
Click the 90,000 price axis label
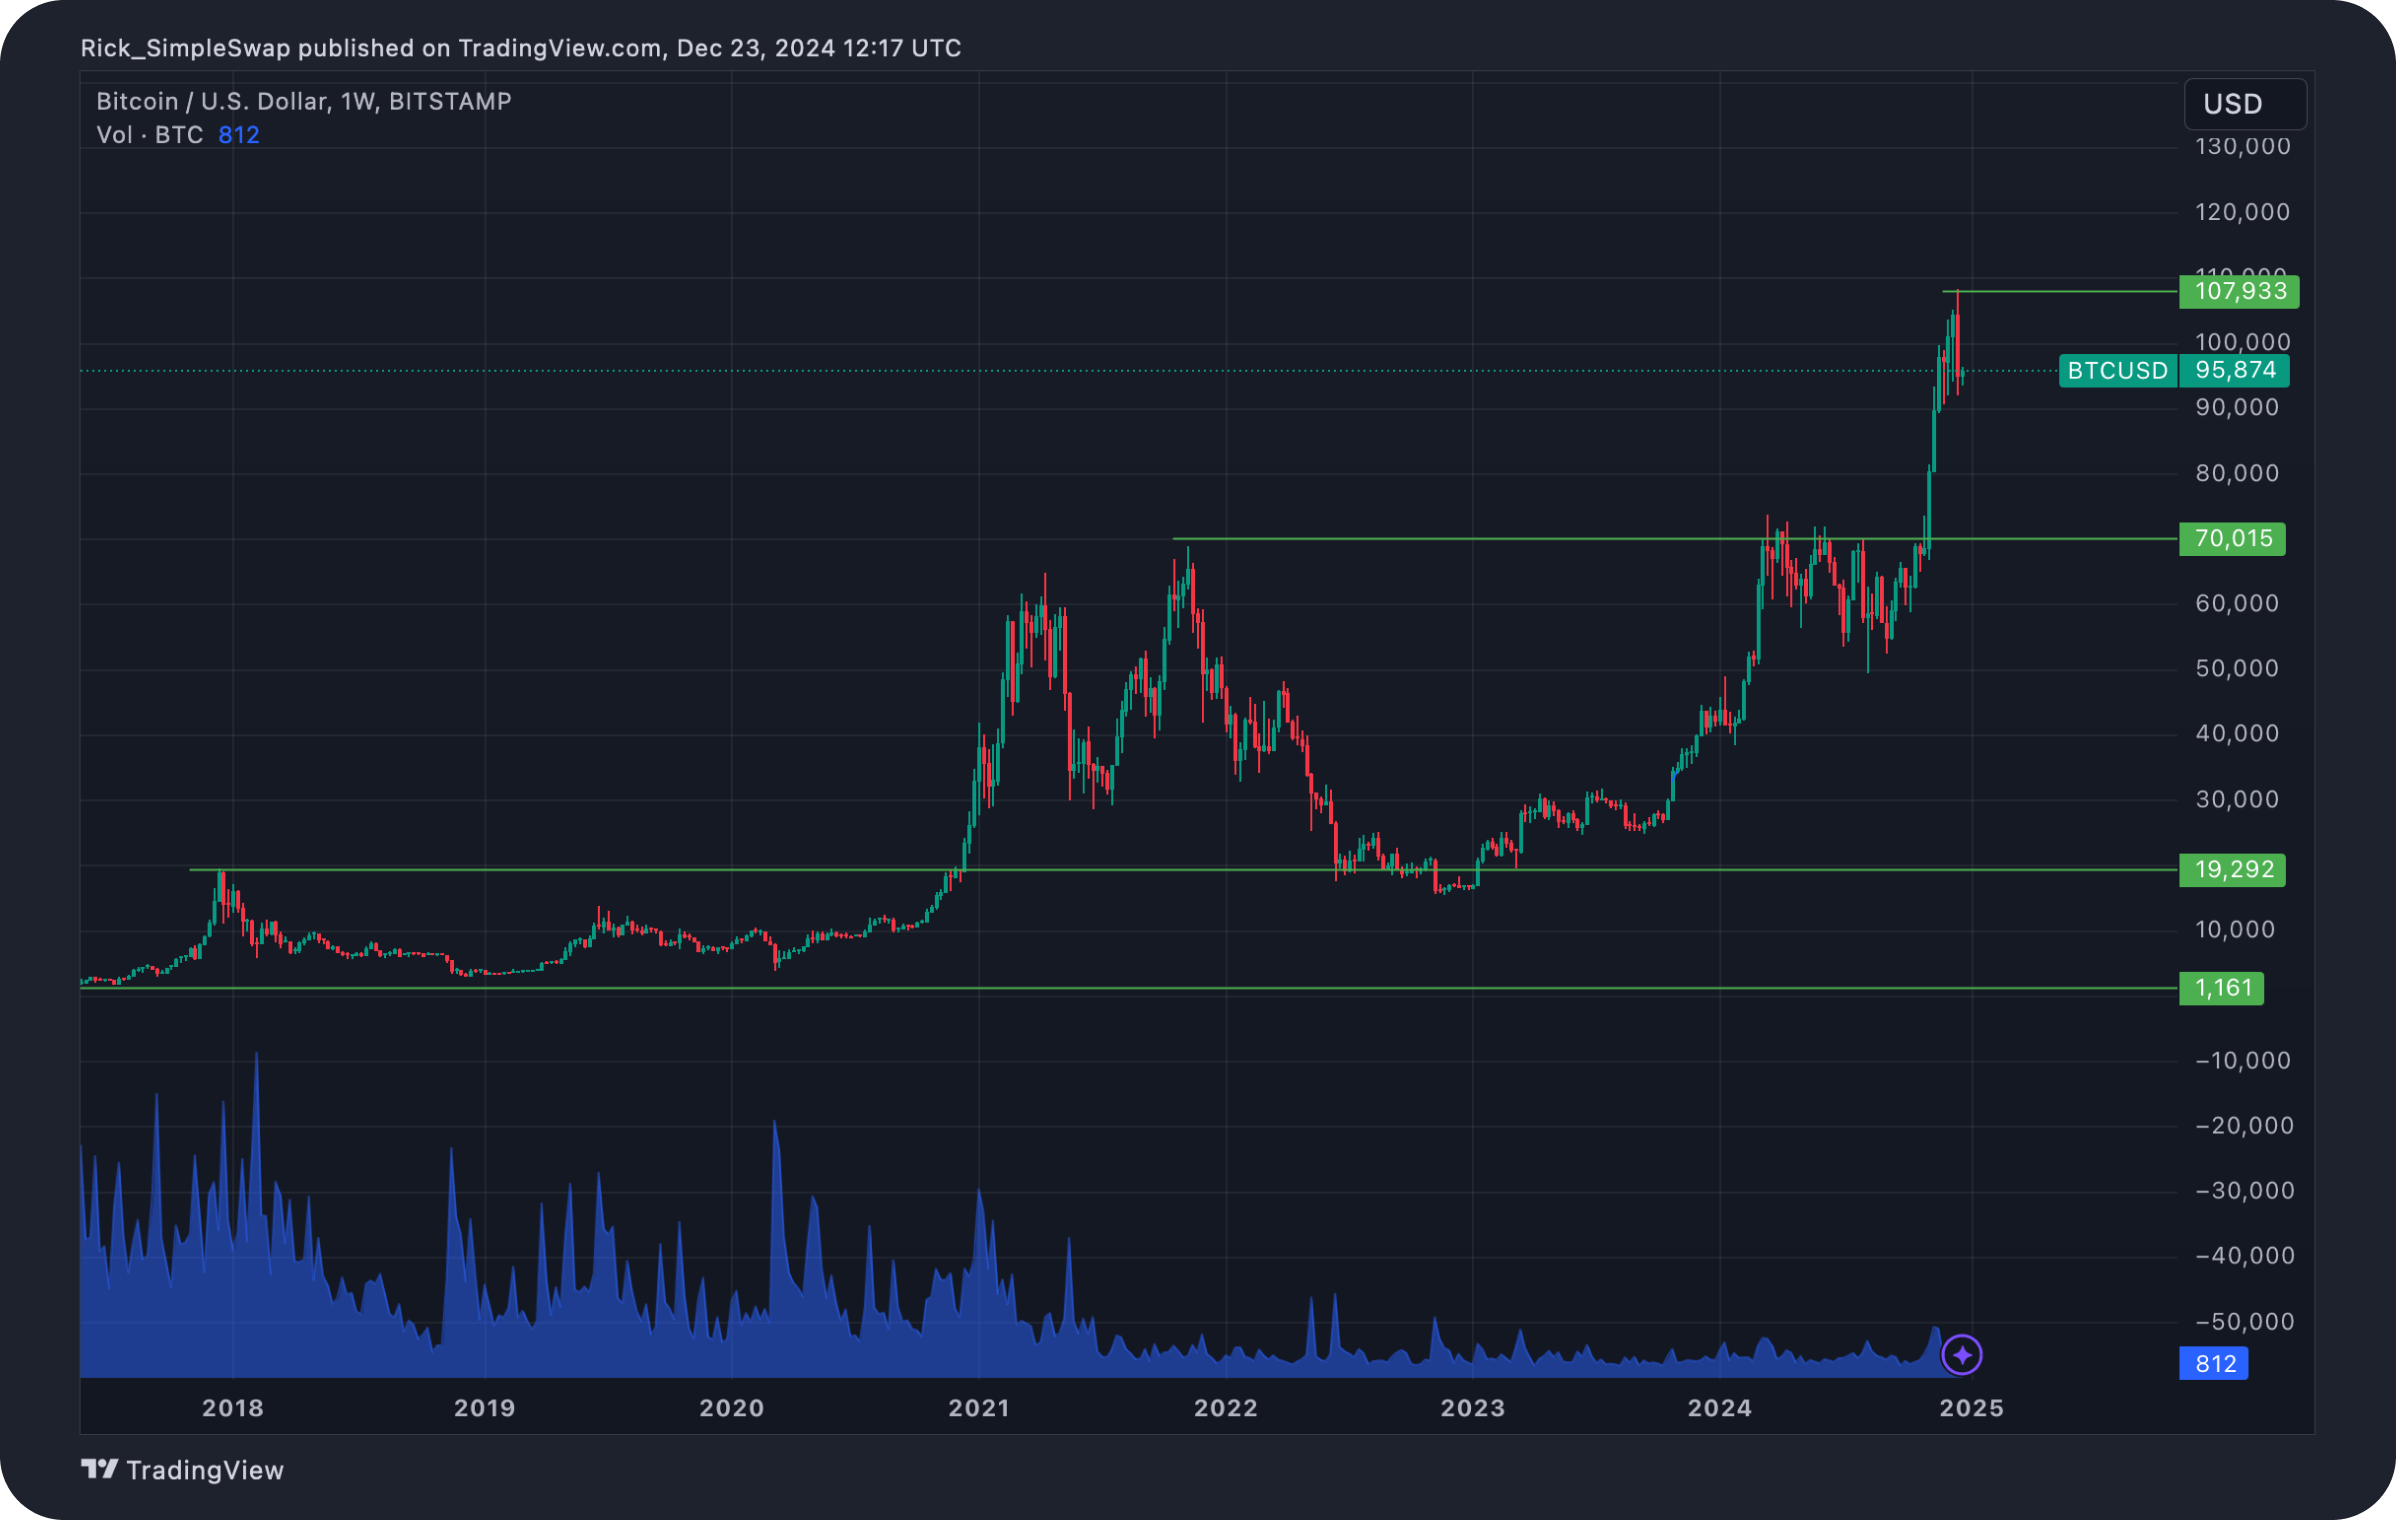click(2237, 407)
